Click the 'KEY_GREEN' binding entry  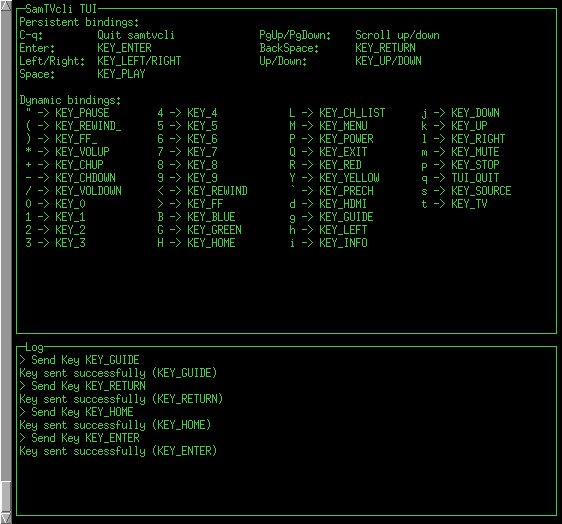[x=214, y=230]
